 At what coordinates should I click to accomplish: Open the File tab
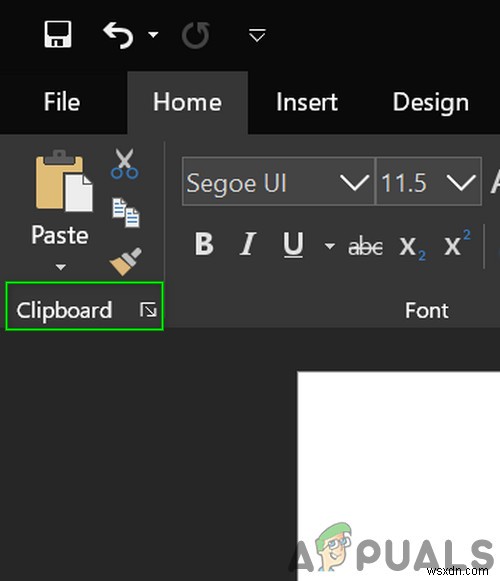62,102
